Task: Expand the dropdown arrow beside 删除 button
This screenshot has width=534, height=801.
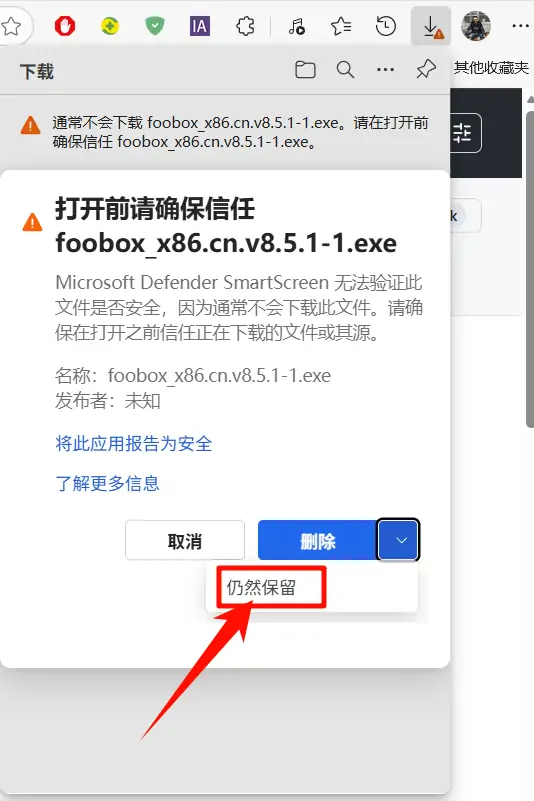Action: [399, 540]
